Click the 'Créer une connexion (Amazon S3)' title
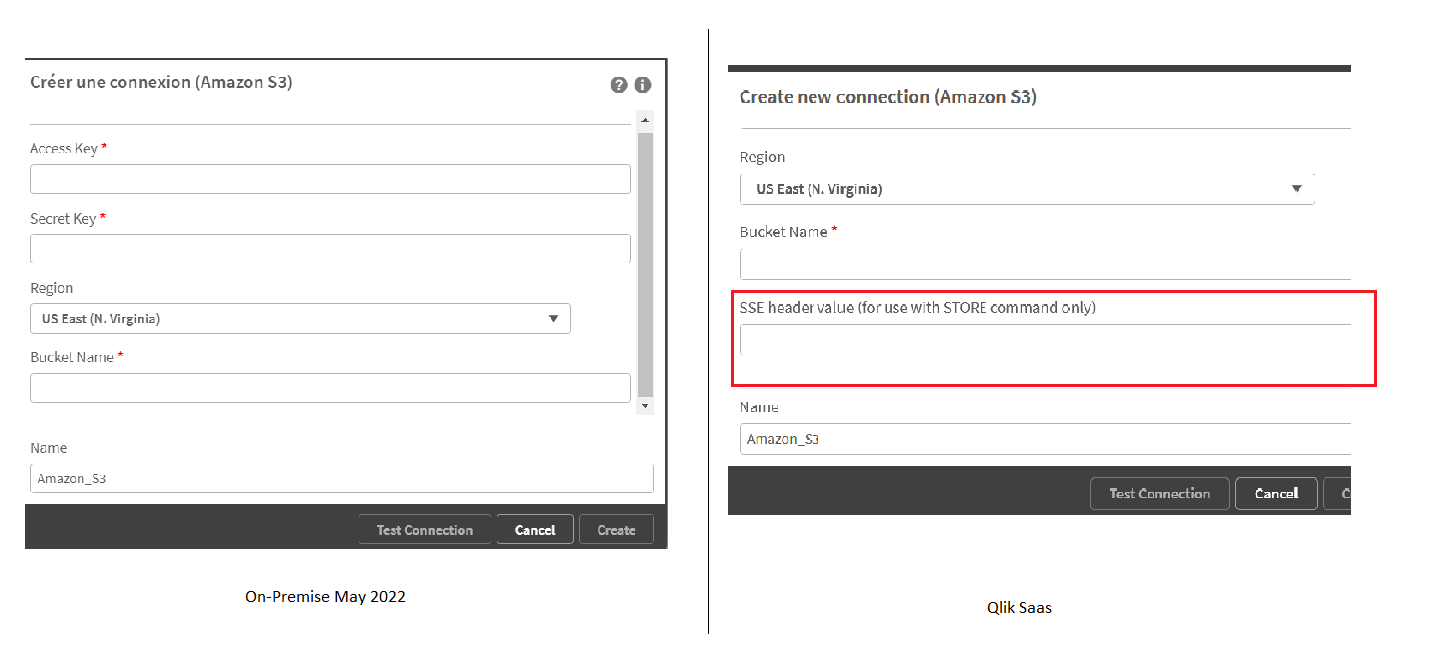 (161, 82)
